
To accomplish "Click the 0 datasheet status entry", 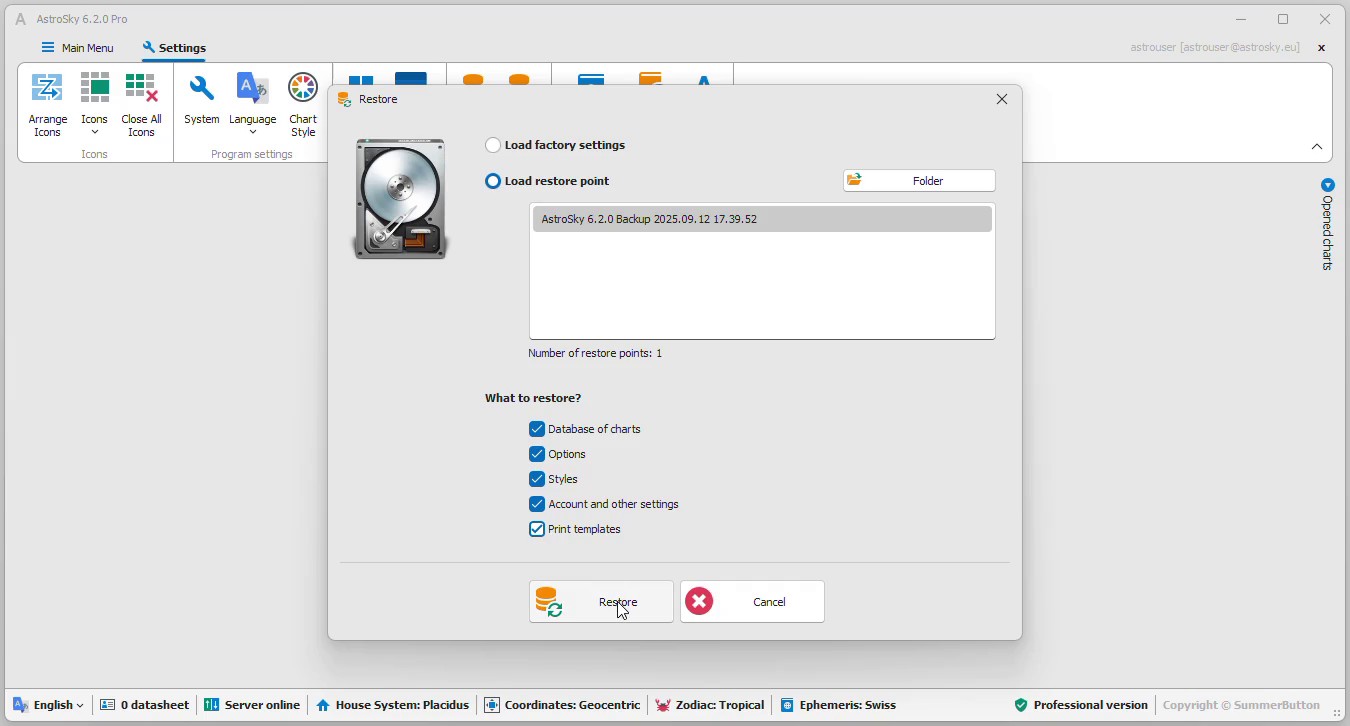I will click(144, 705).
